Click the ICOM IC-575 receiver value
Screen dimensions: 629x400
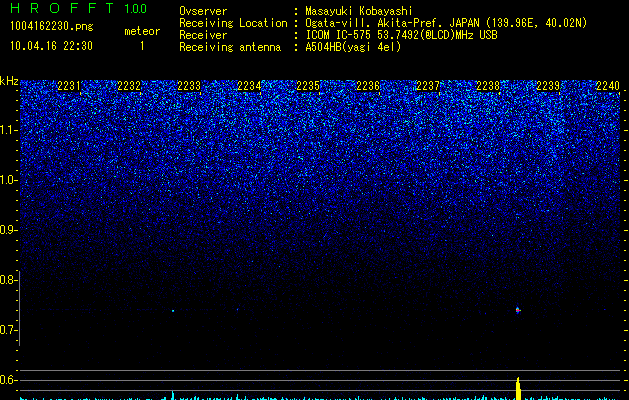point(401,35)
